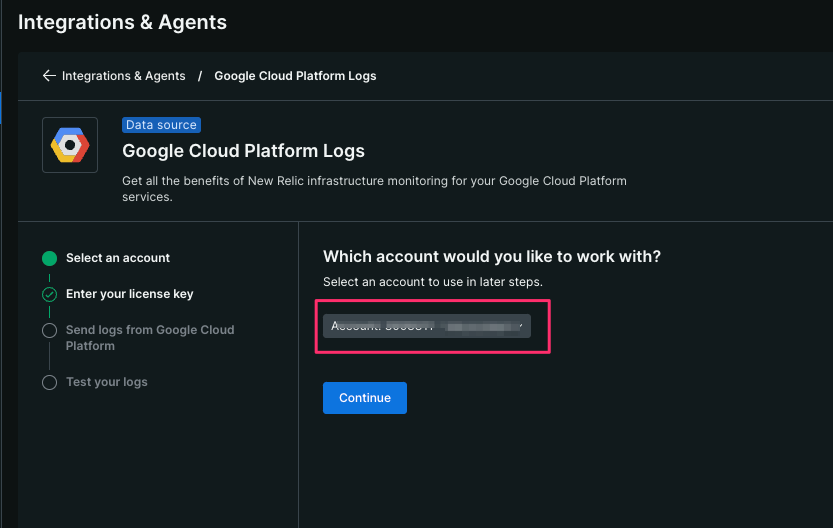Go to Enter your license key step

click(129, 294)
